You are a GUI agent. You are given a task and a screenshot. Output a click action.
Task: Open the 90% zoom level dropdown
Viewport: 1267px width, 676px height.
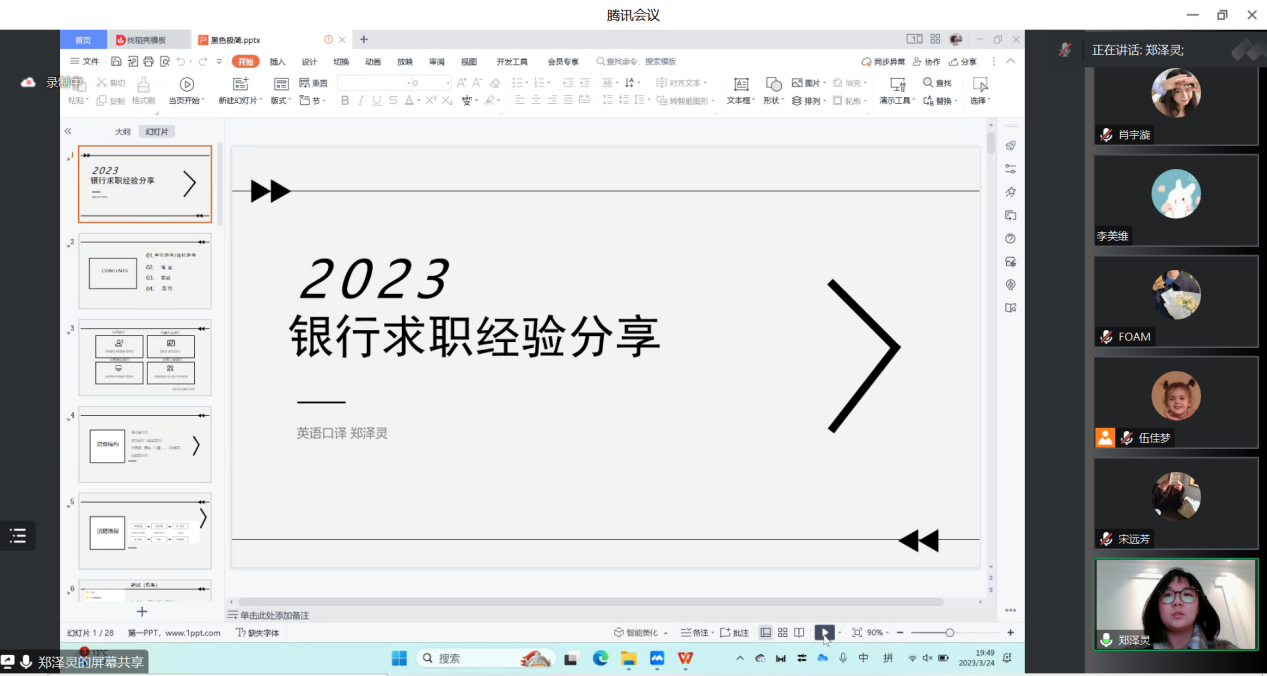tap(877, 633)
